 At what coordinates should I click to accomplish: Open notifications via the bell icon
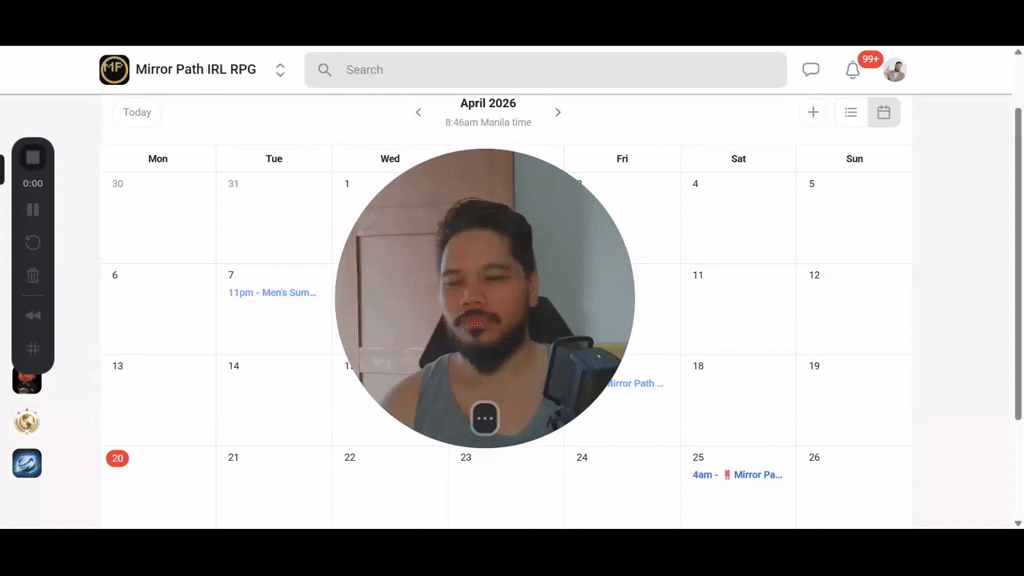click(x=853, y=70)
